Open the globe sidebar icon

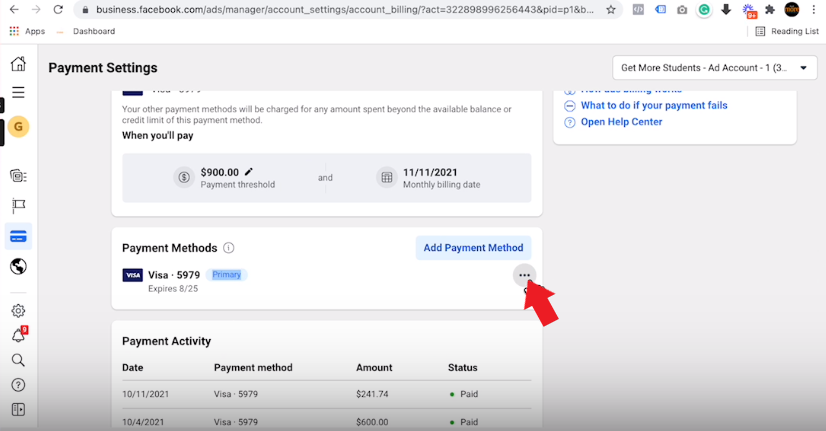tap(18, 267)
